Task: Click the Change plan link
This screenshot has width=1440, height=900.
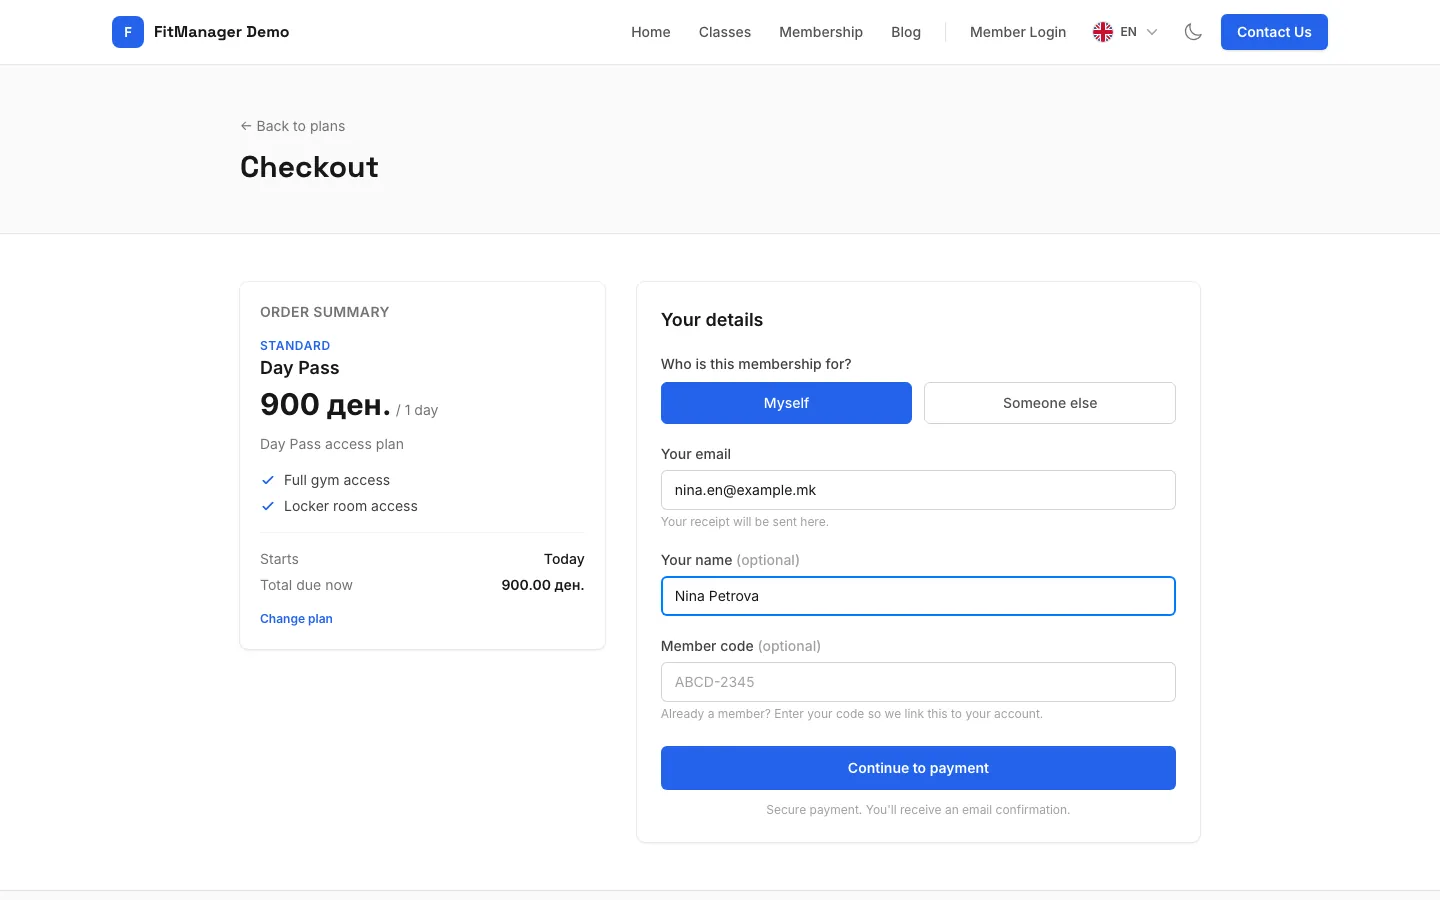Action: 296,619
